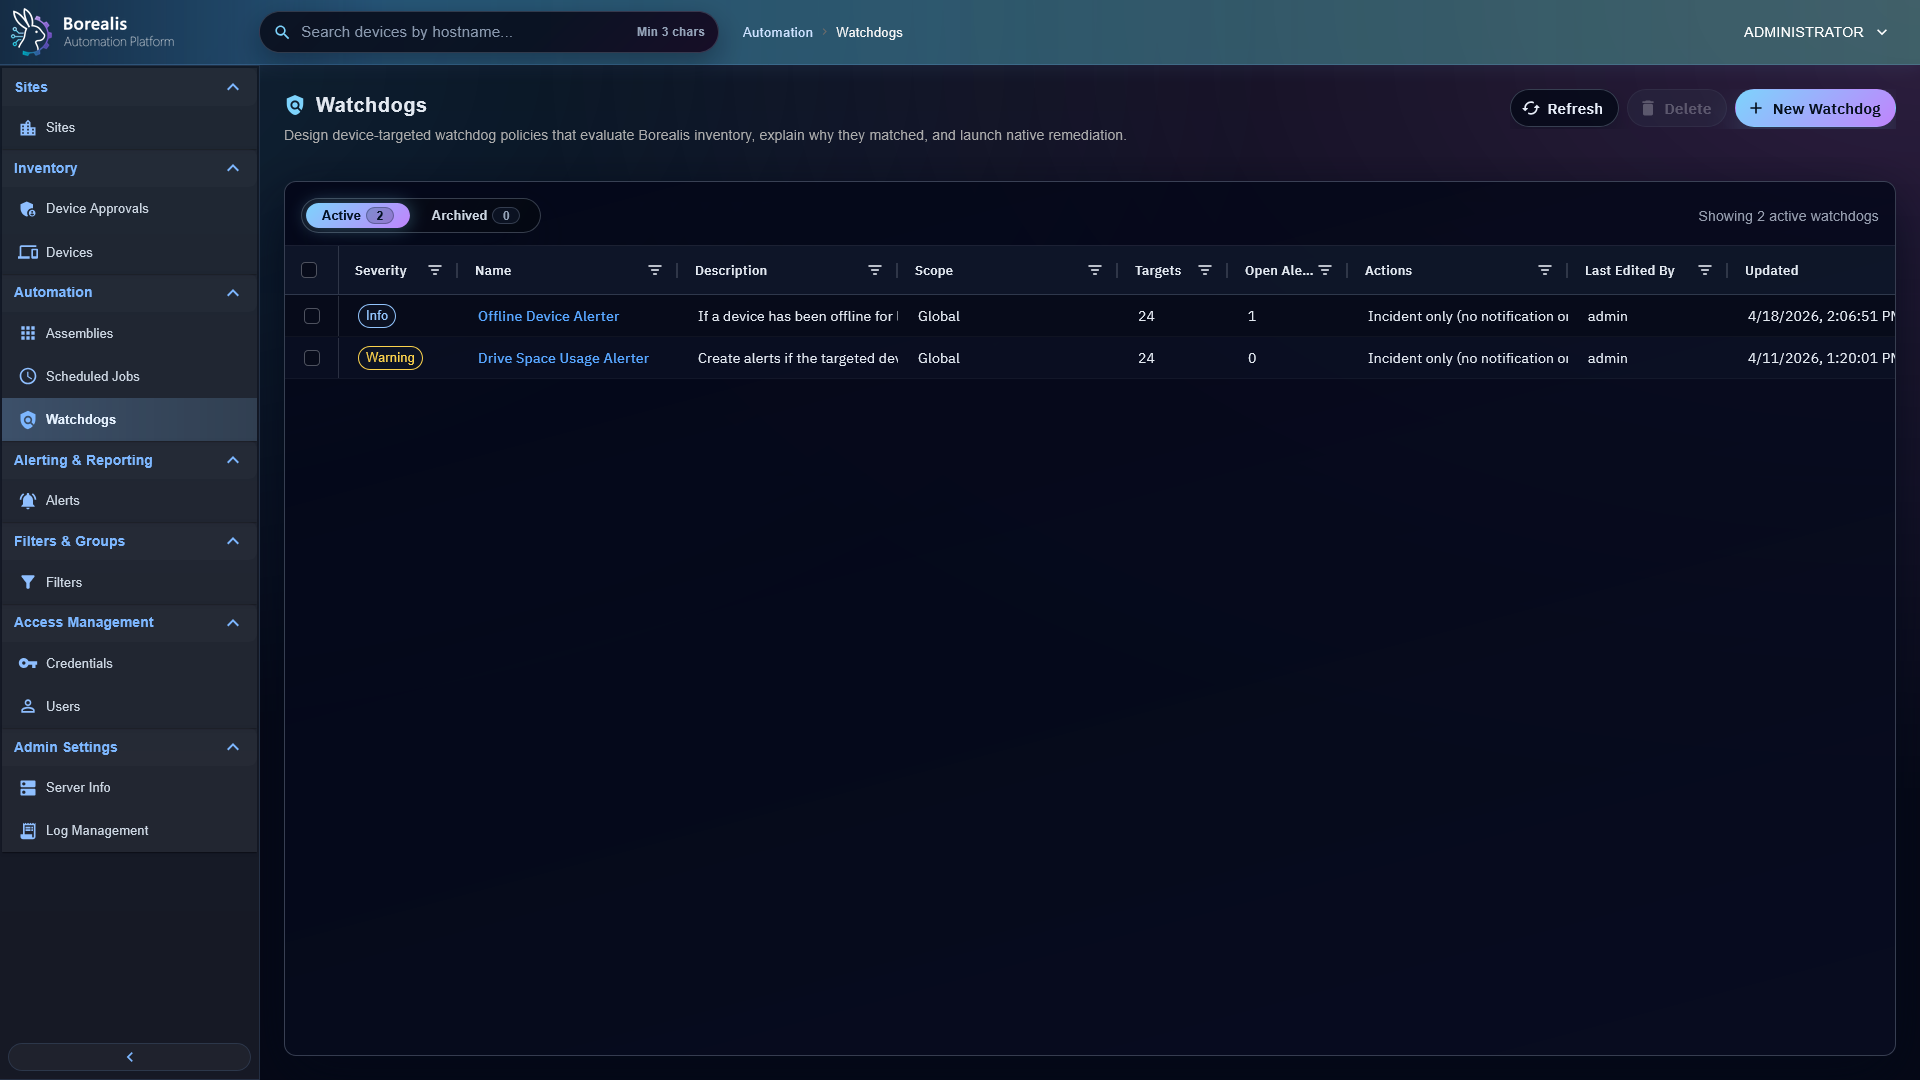Click the Log Management icon
1920x1080 pixels.
point(28,831)
